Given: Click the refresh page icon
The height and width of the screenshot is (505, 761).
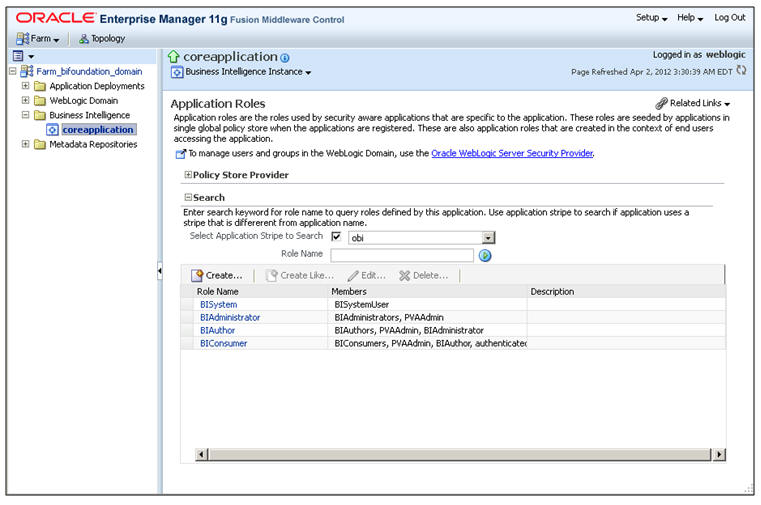Looking at the screenshot, I should point(741,70).
